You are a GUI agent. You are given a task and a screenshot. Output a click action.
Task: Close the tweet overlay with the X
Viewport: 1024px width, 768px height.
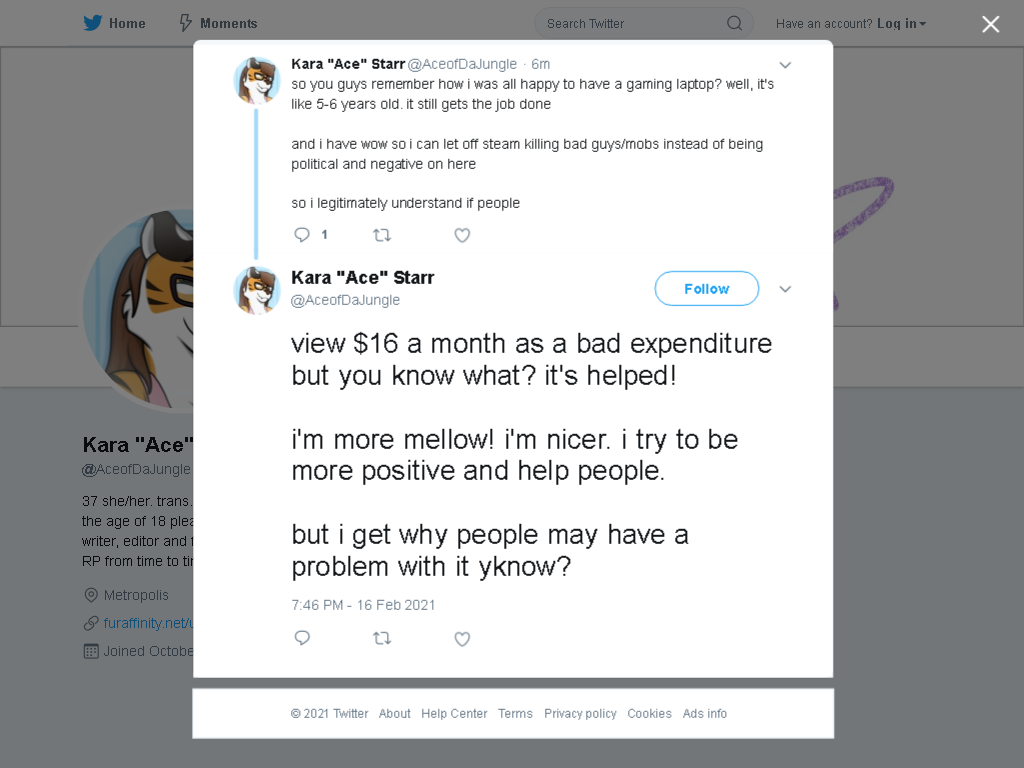991,24
